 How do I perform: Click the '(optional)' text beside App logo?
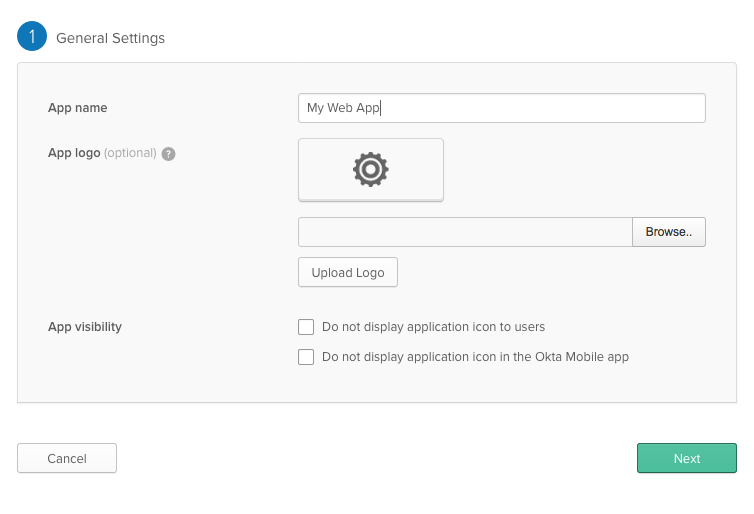(x=130, y=153)
